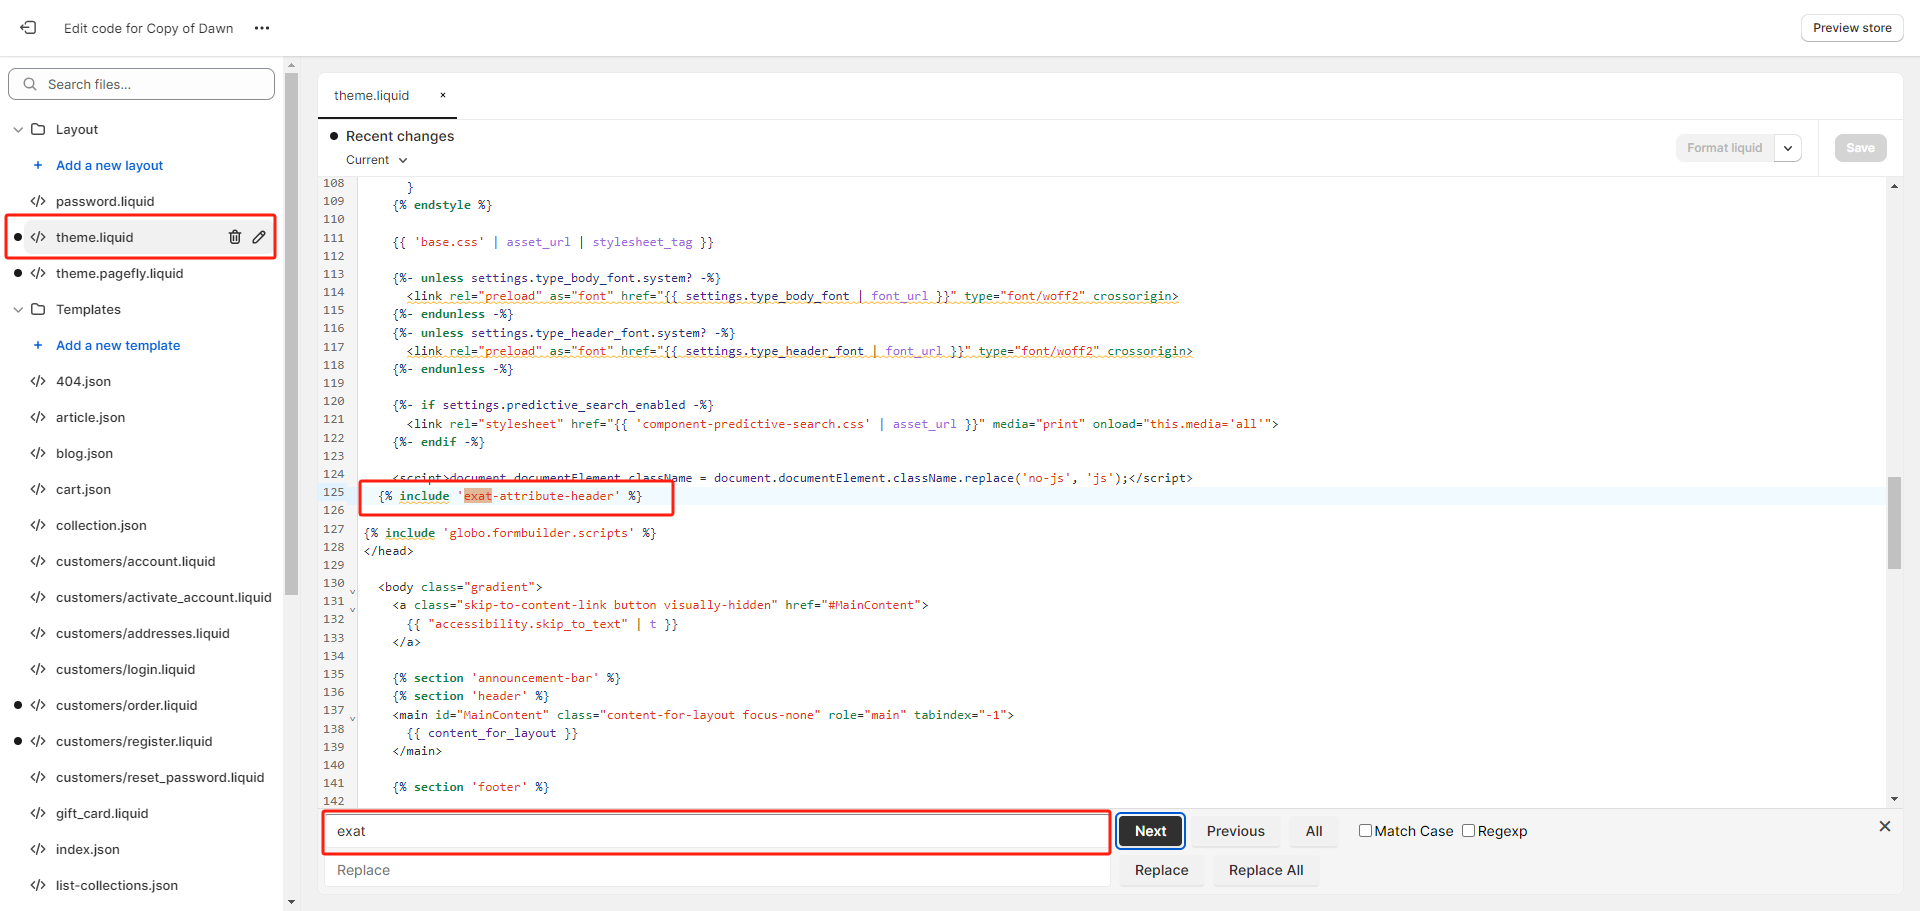Delete theme.liquid with the trash icon
This screenshot has width=1920, height=911.
point(235,237)
